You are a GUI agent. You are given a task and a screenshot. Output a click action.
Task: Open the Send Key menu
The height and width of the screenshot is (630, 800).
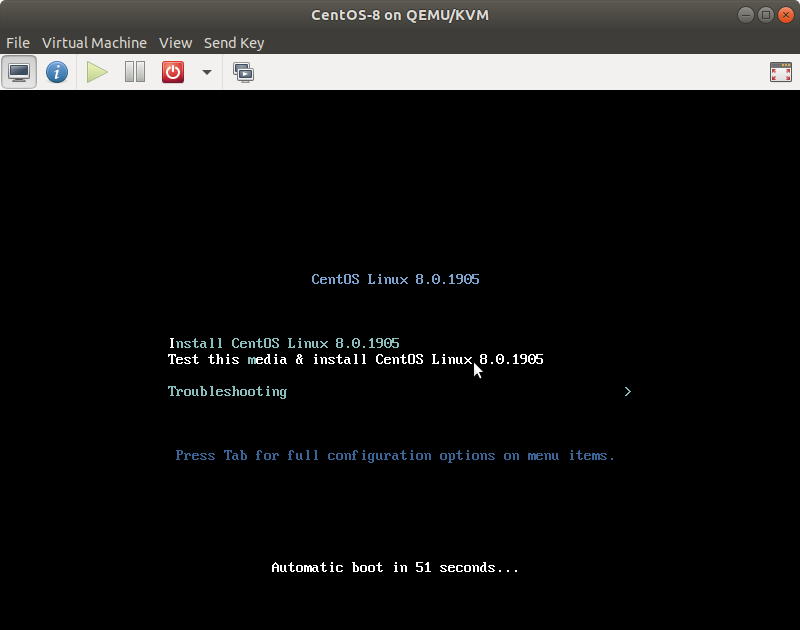pos(234,43)
